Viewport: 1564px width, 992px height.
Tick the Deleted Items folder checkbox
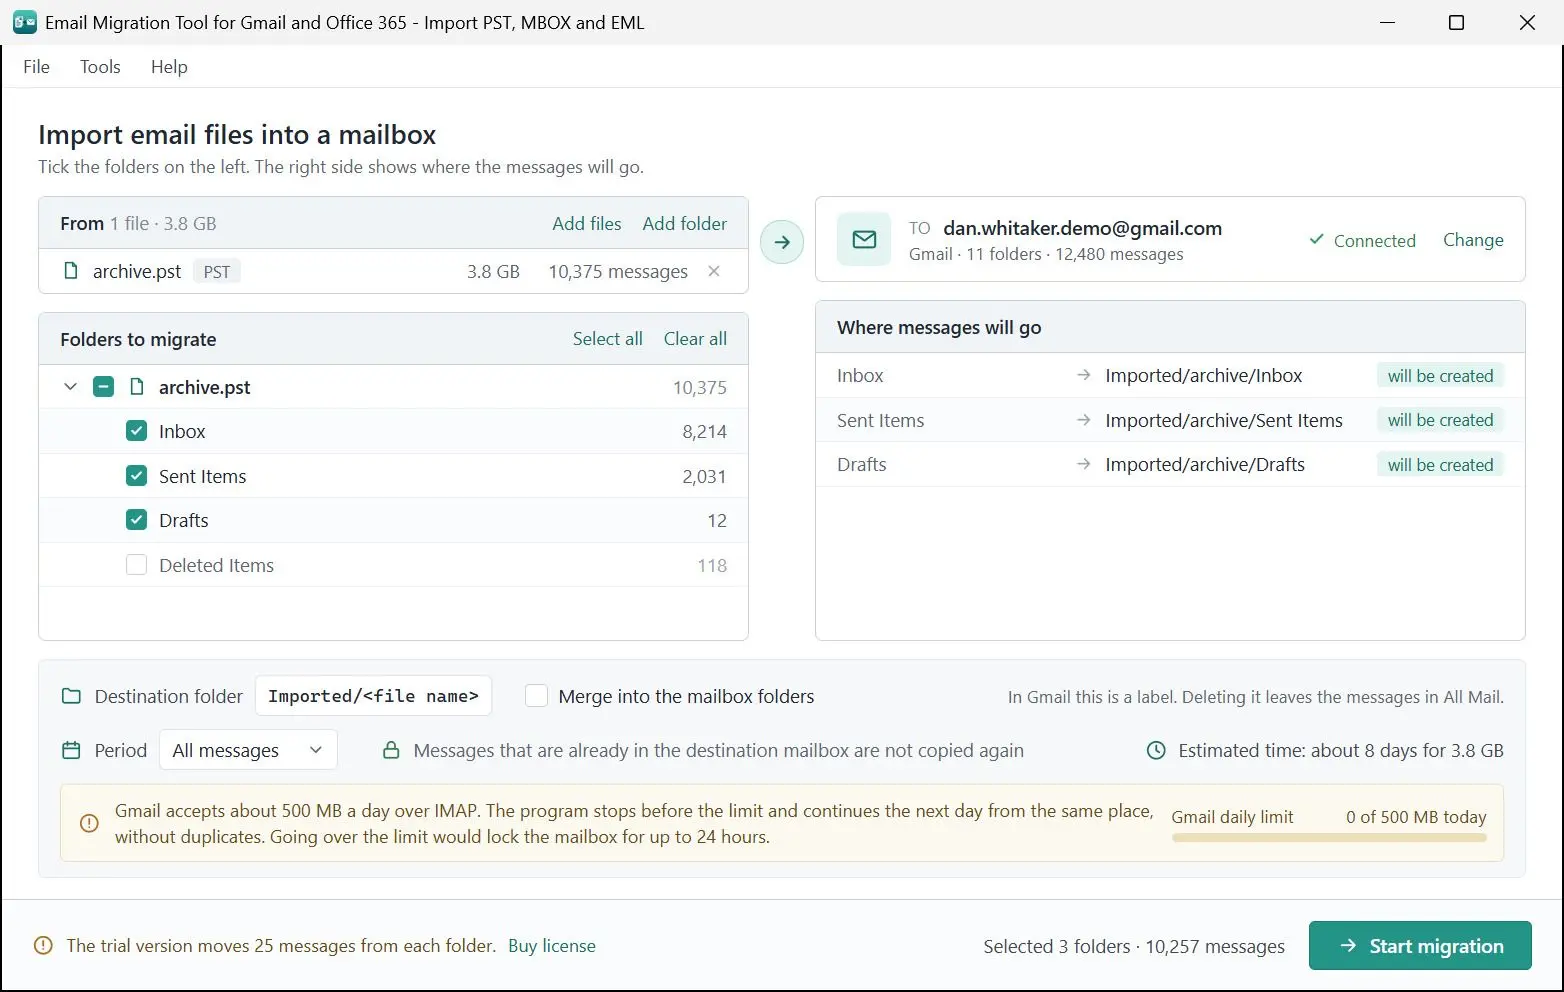click(137, 565)
